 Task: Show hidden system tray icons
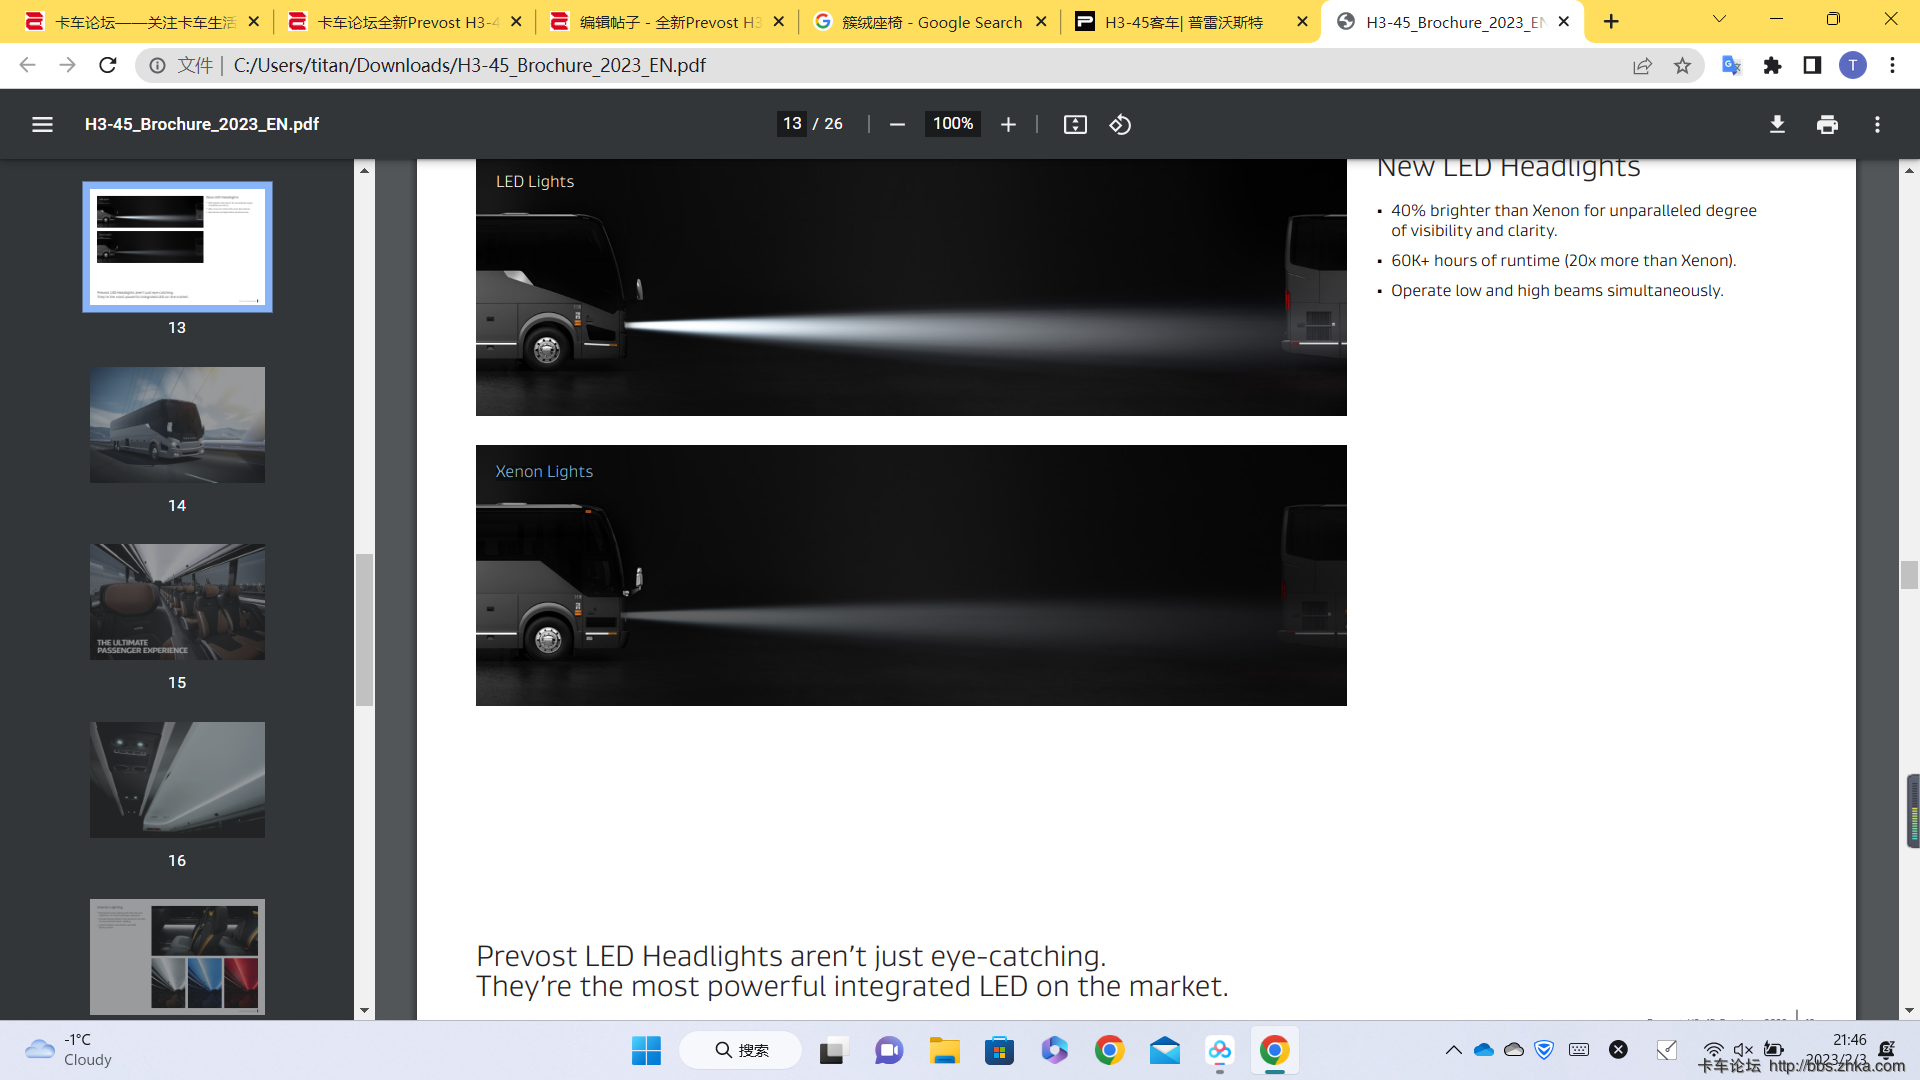pyautogui.click(x=1453, y=1050)
